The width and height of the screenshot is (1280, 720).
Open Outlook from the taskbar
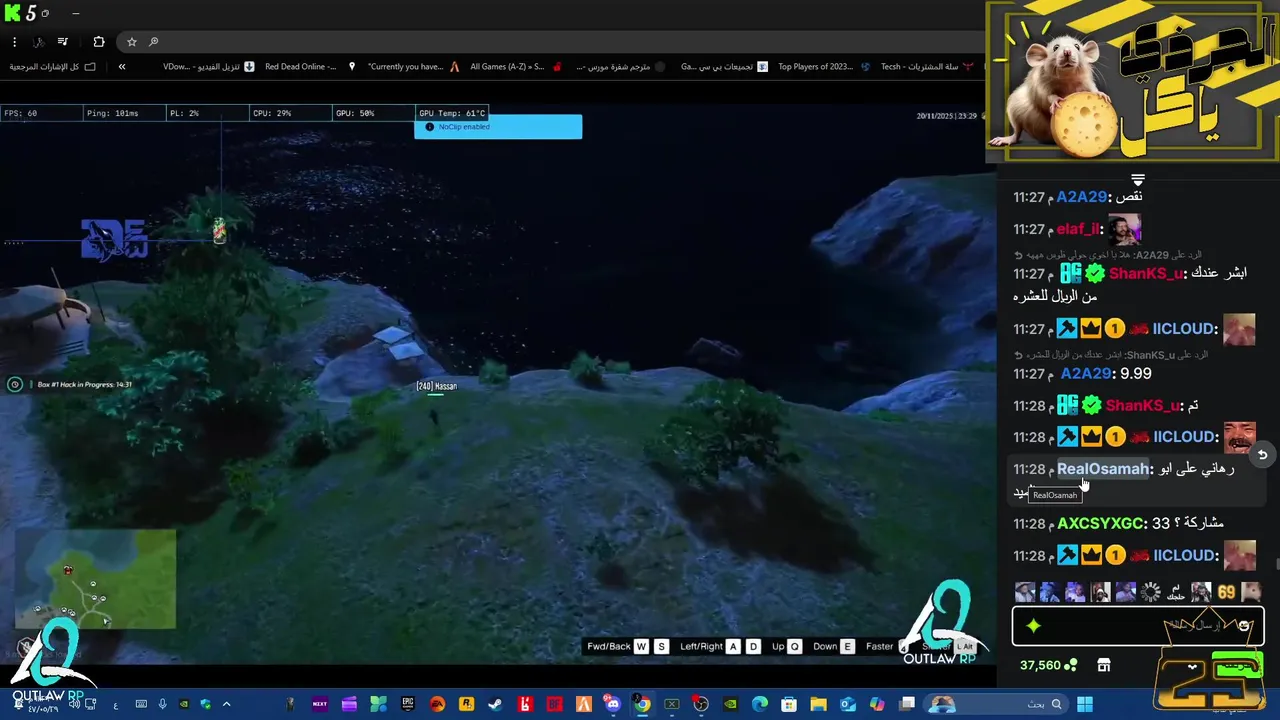[x=848, y=705]
